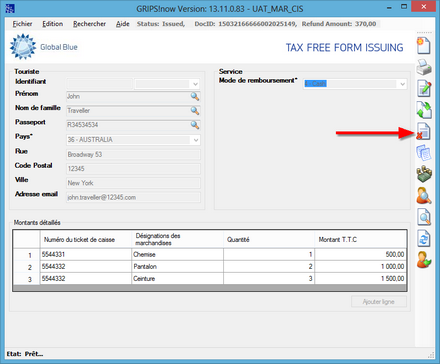The width and height of the screenshot is (440, 364).
Task: Click quantity cell of Ceinture row
Action: click(269, 279)
